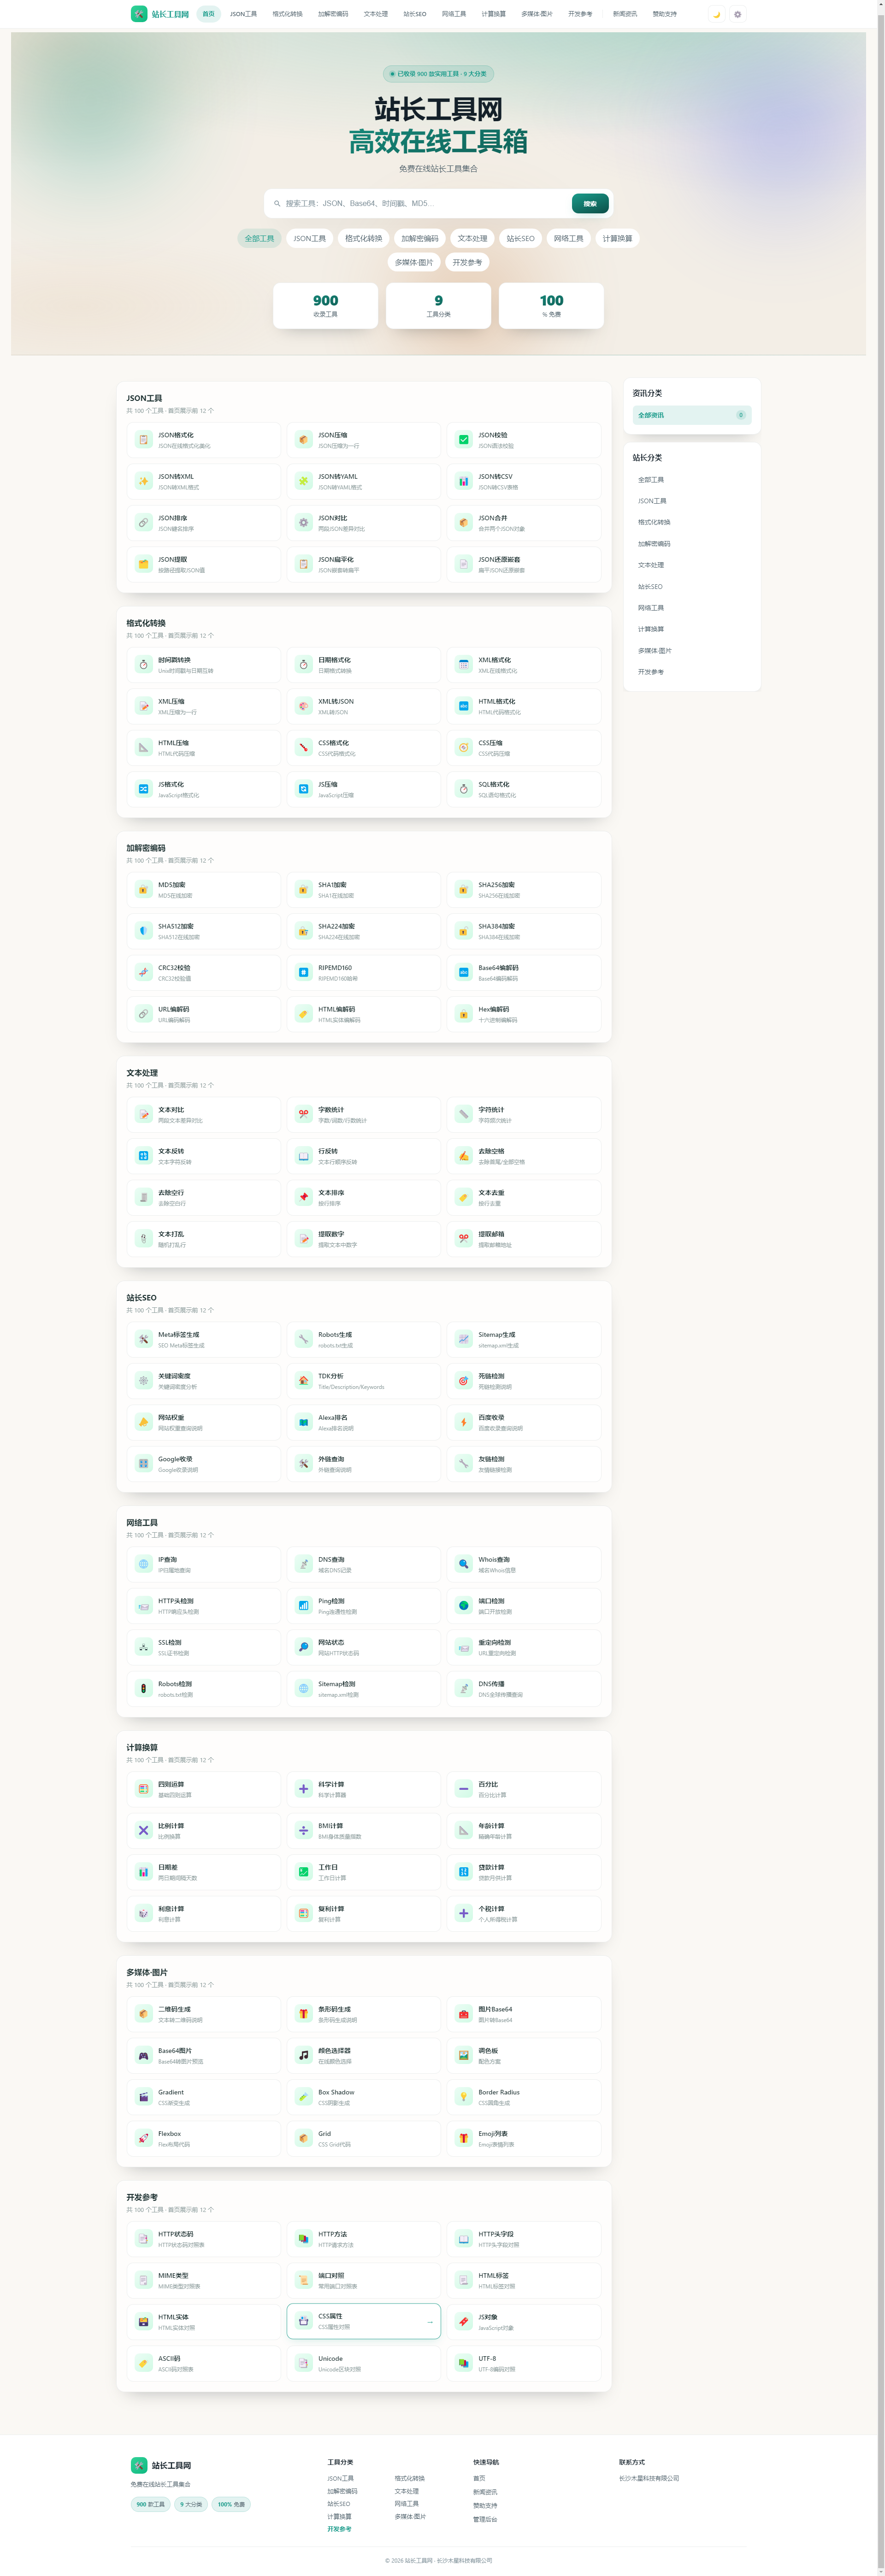Click the scissors icon on the 字数统计 card
The height and width of the screenshot is (2576, 885).
tap(304, 1114)
